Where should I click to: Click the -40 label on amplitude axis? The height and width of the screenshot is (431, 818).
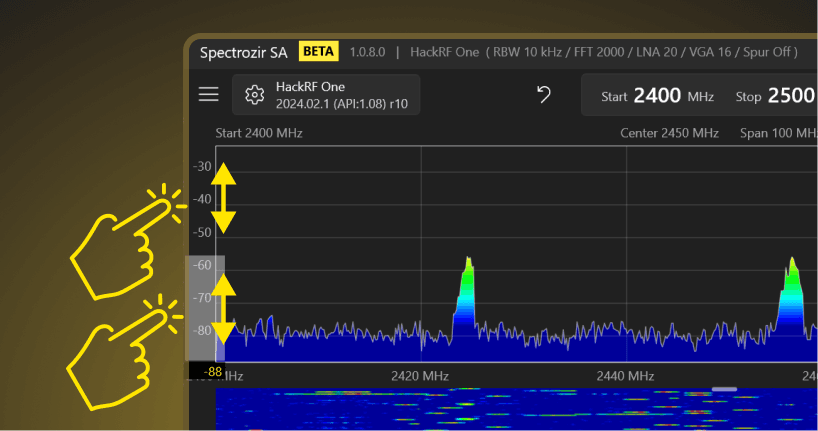coord(202,199)
